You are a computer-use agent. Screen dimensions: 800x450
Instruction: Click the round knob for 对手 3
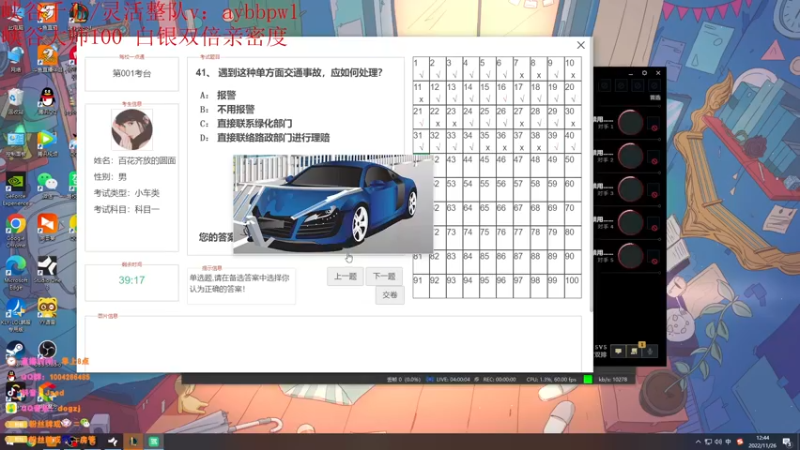tap(630, 189)
